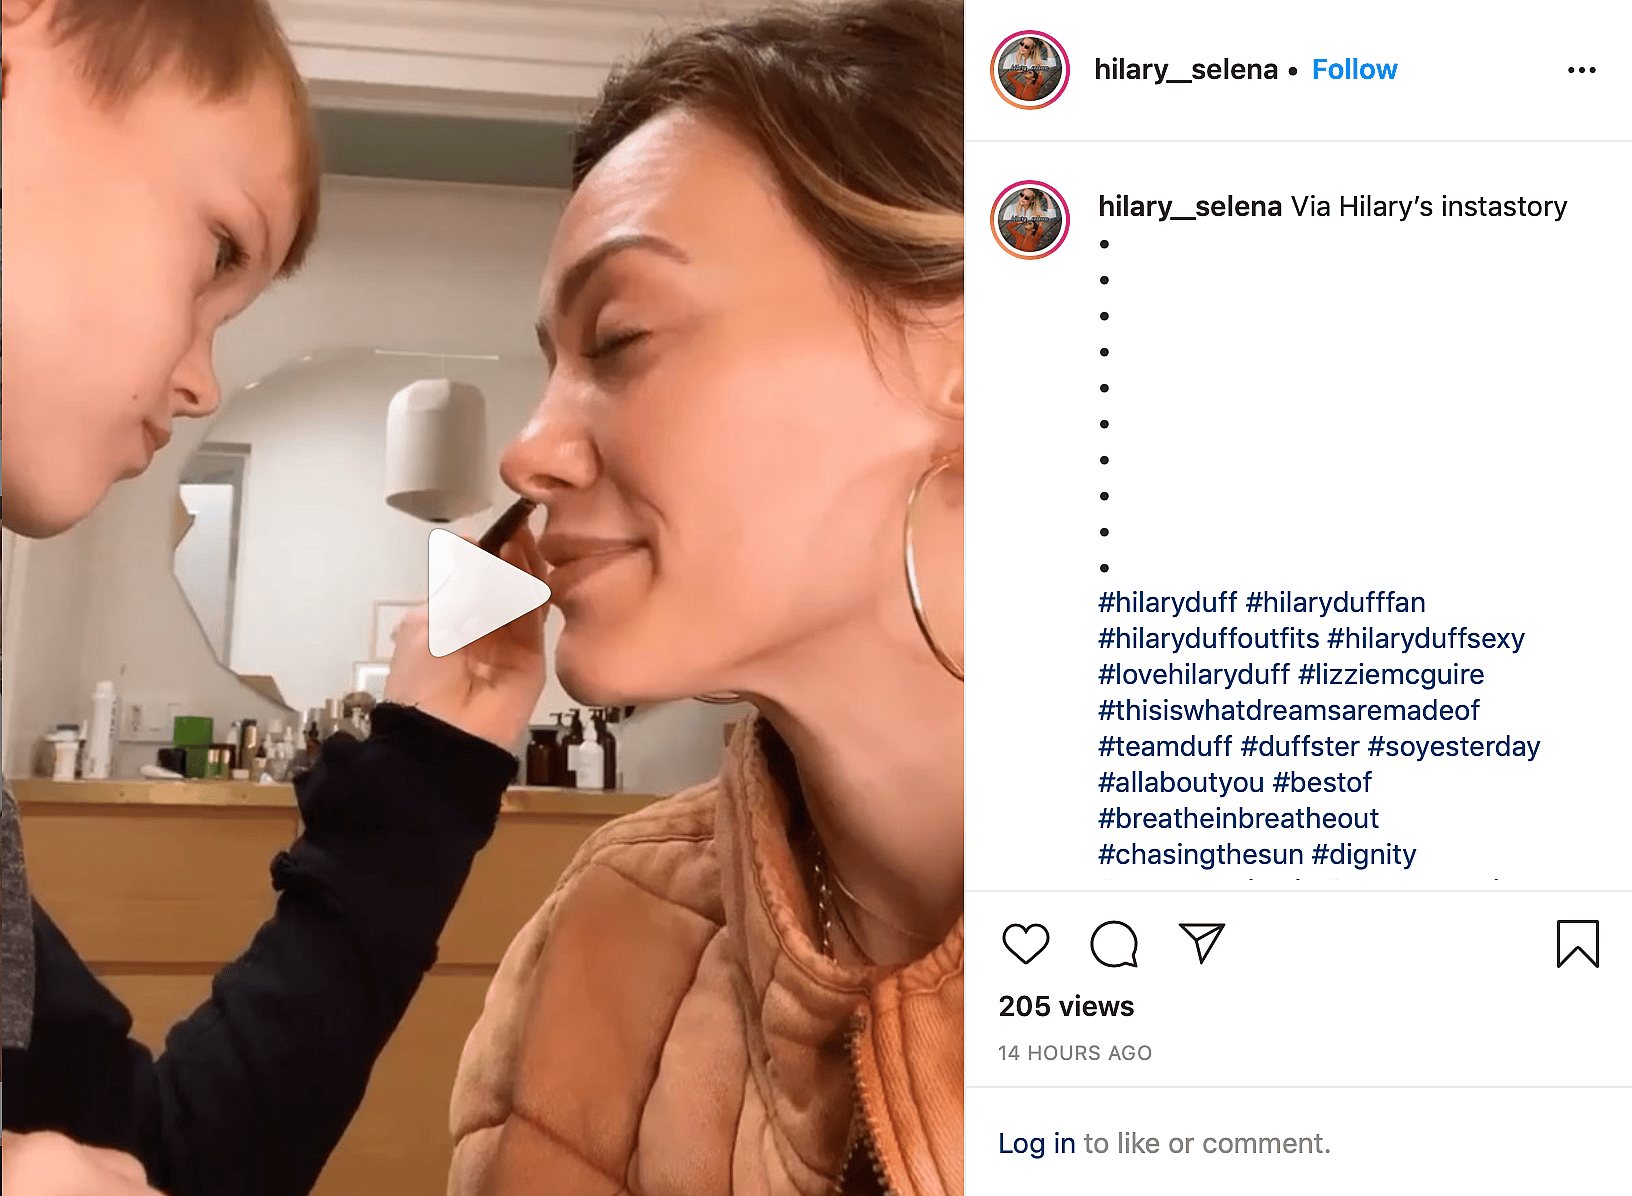
Task: Save post with bookmark icon
Action: pyautogui.click(x=1577, y=943)
